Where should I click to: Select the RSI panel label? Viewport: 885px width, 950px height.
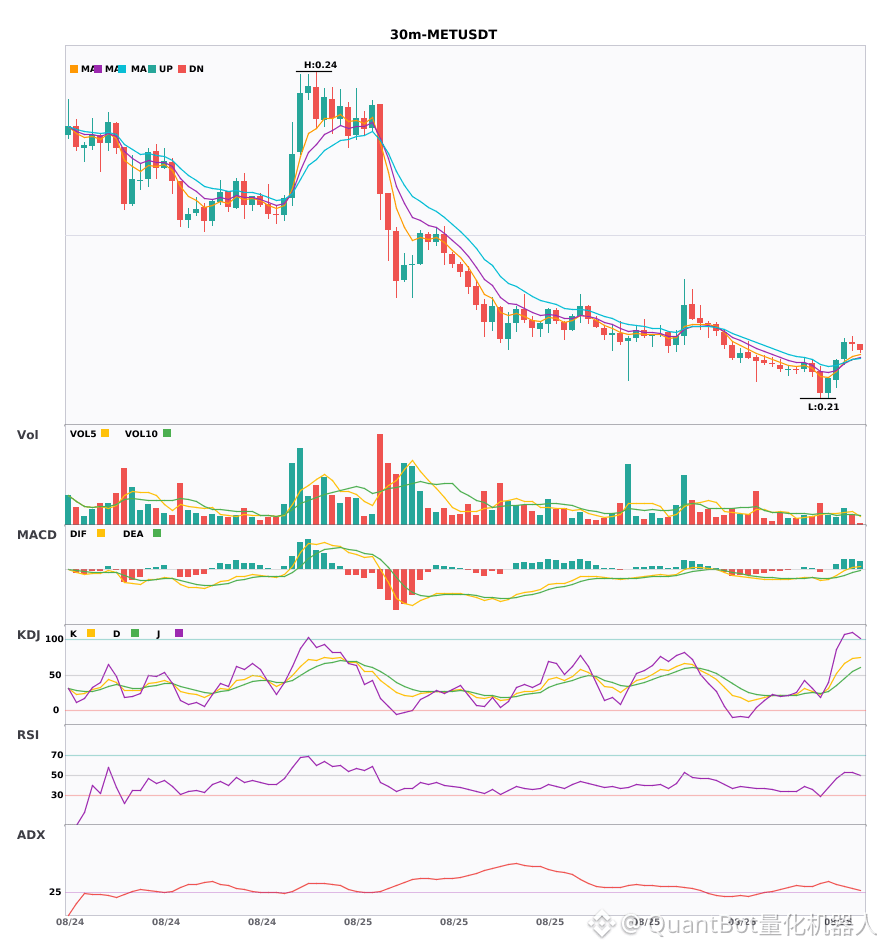pyautogui.click(x=28, y=735)
